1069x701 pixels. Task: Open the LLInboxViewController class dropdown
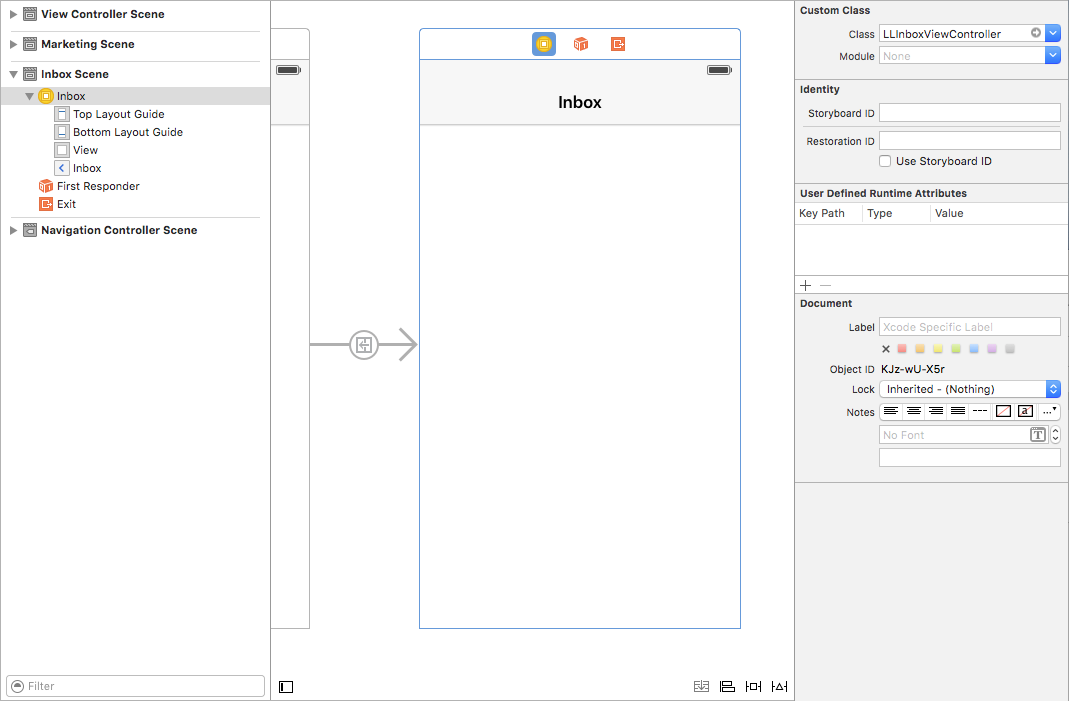tap(1051, 32)
